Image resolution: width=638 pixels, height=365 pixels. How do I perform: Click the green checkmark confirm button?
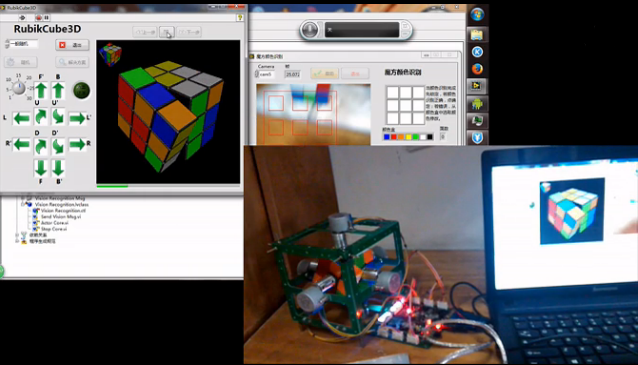click(324, 73)
